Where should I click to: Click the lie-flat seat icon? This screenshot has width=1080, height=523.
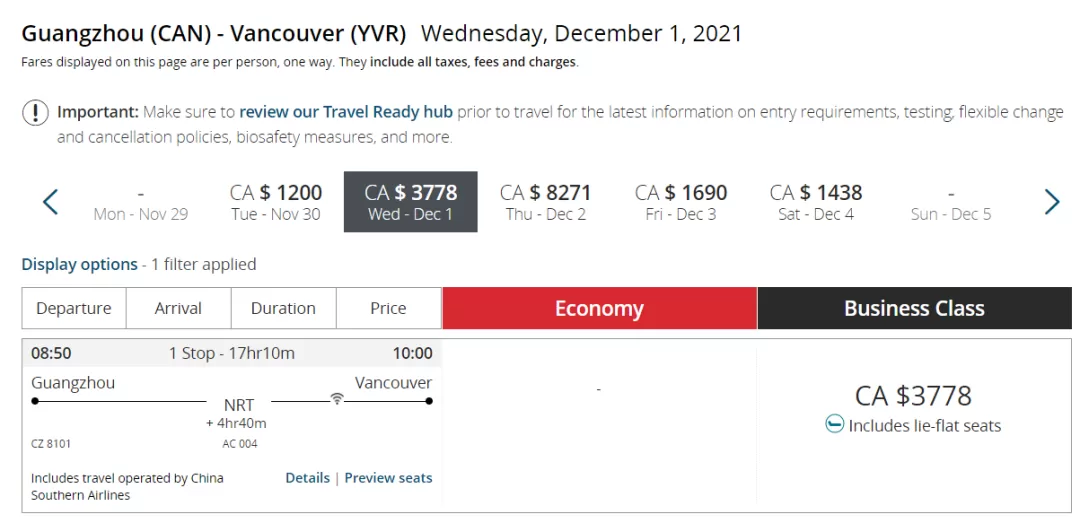pyautogui.click(x=834, y=424)
